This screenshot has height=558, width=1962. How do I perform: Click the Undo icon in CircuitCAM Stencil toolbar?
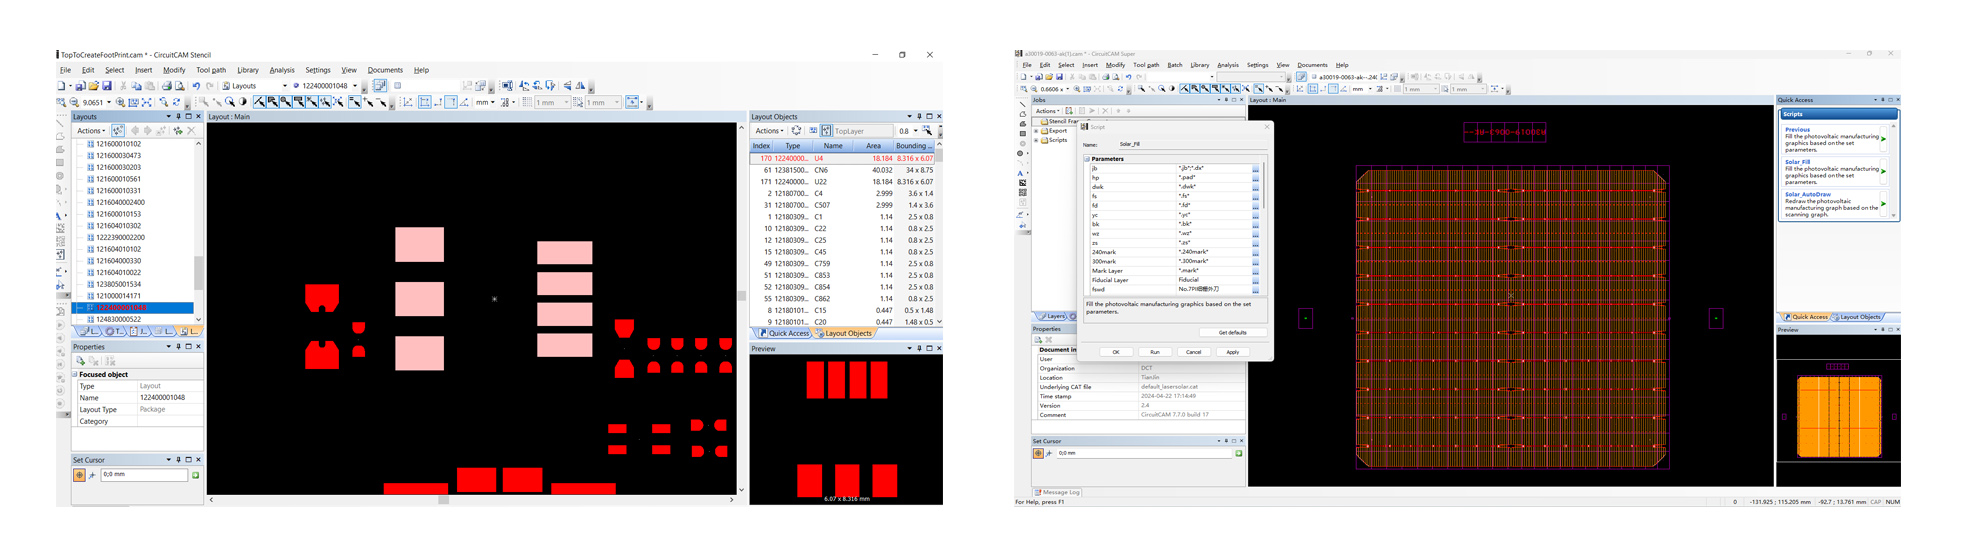point(196,86)
